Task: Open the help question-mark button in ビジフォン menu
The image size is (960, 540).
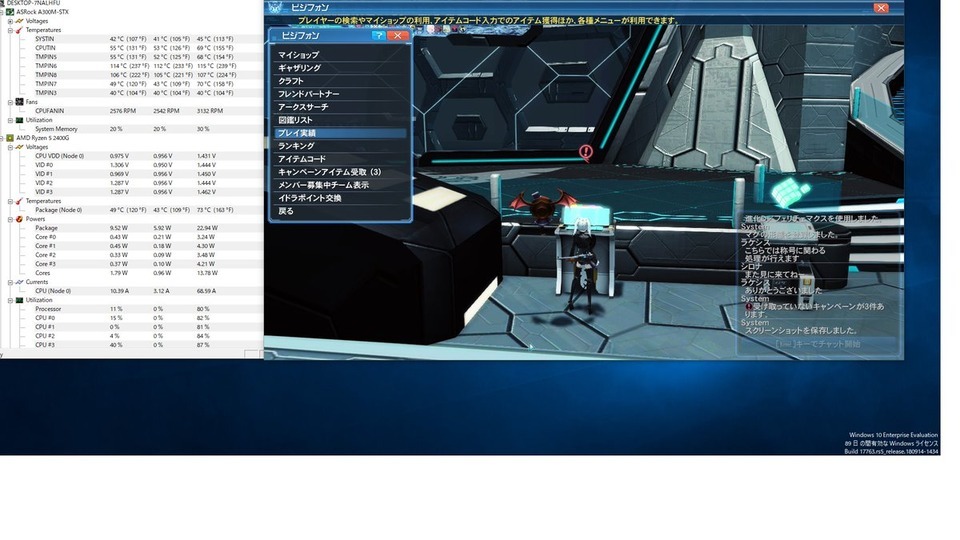Action: tap(378, 36)
